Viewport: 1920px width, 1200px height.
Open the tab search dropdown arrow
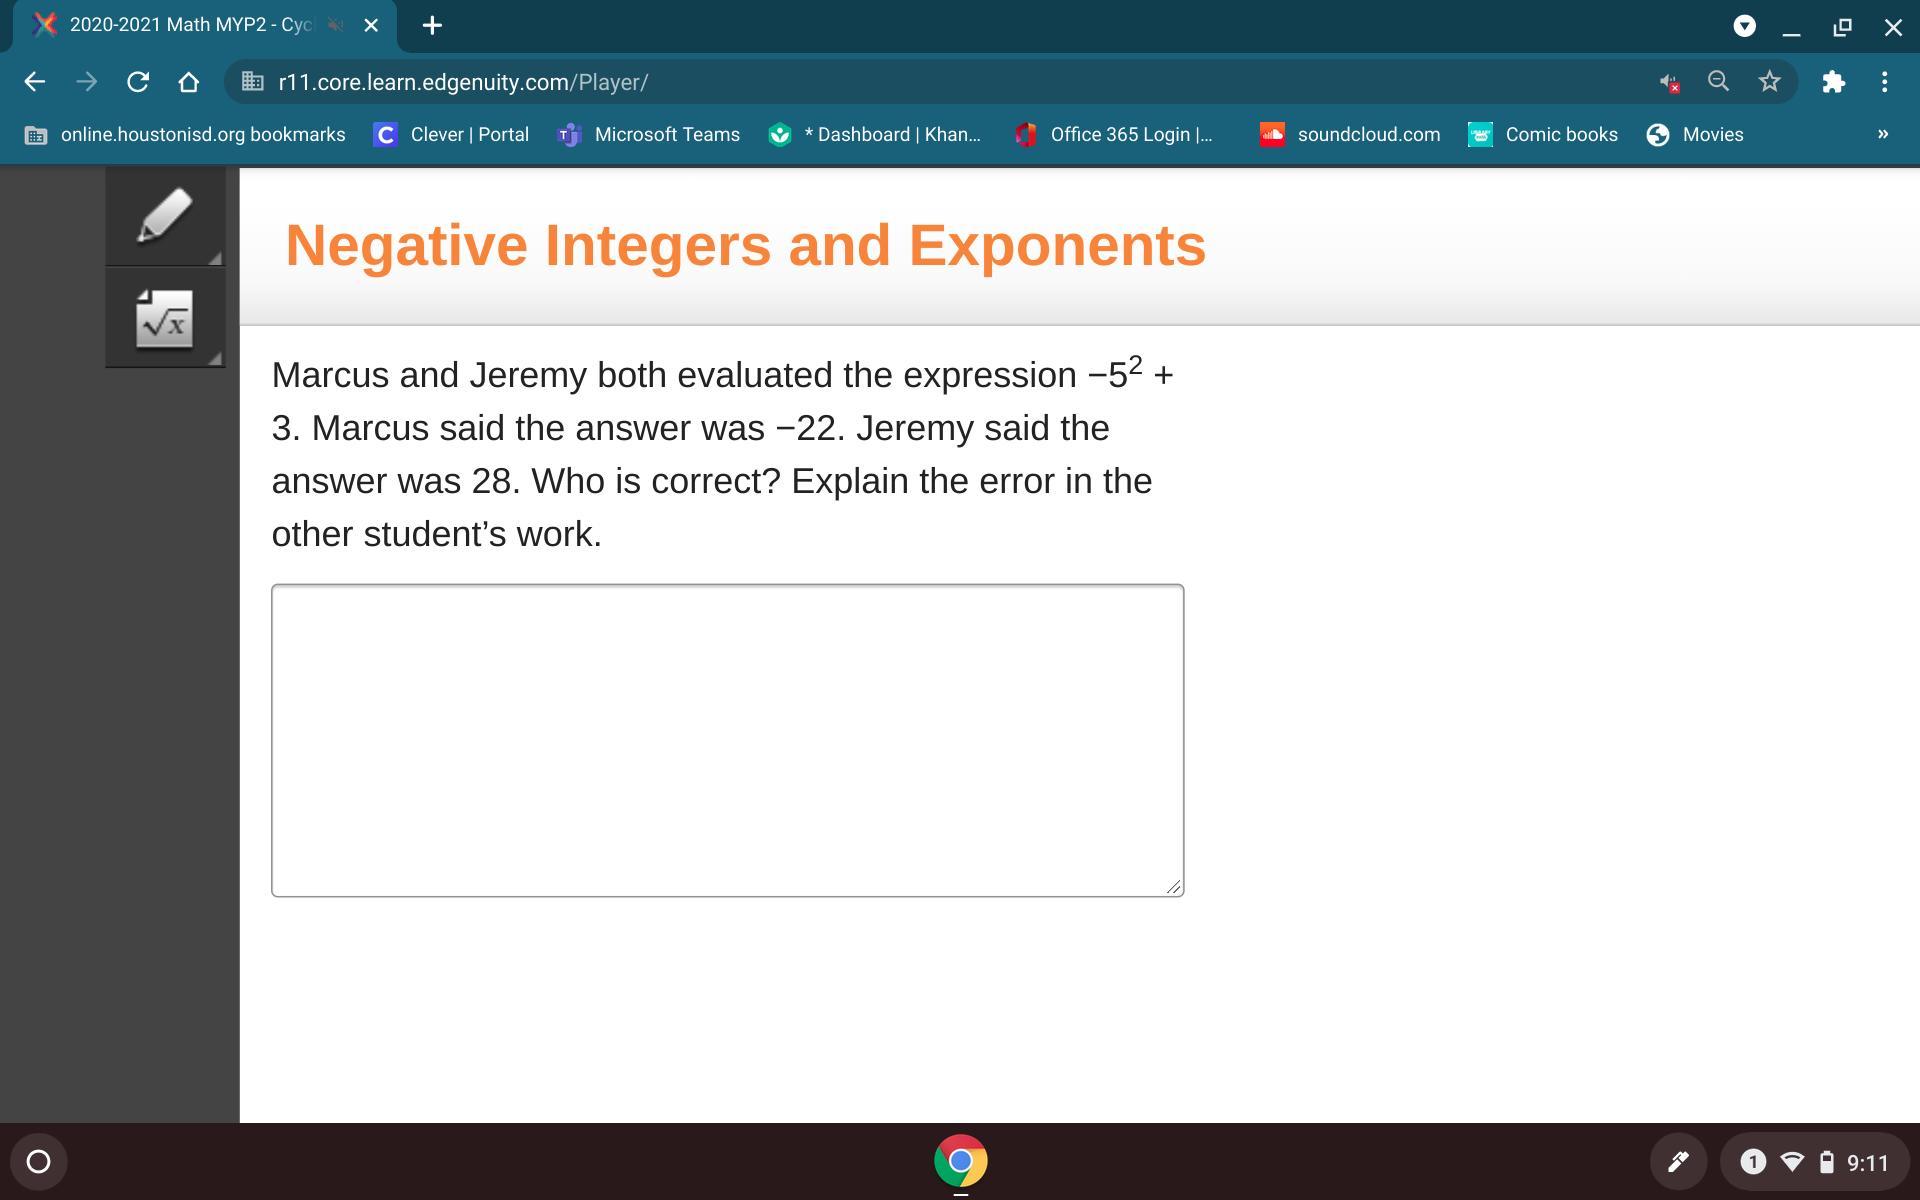(1744, 26)
